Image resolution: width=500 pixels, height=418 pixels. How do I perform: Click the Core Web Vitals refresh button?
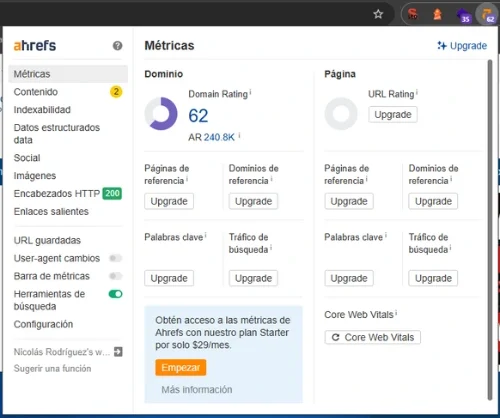(x=373, y=337)
